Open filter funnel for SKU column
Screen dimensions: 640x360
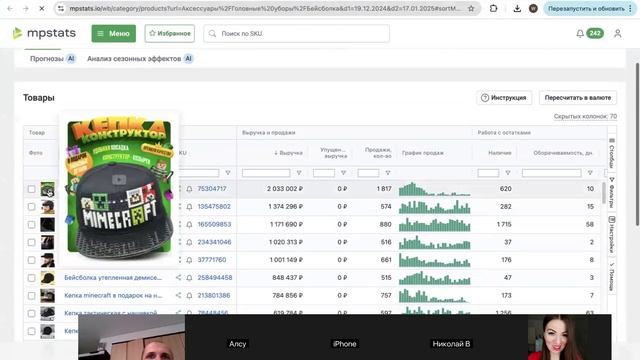click(x=228, y=173)
